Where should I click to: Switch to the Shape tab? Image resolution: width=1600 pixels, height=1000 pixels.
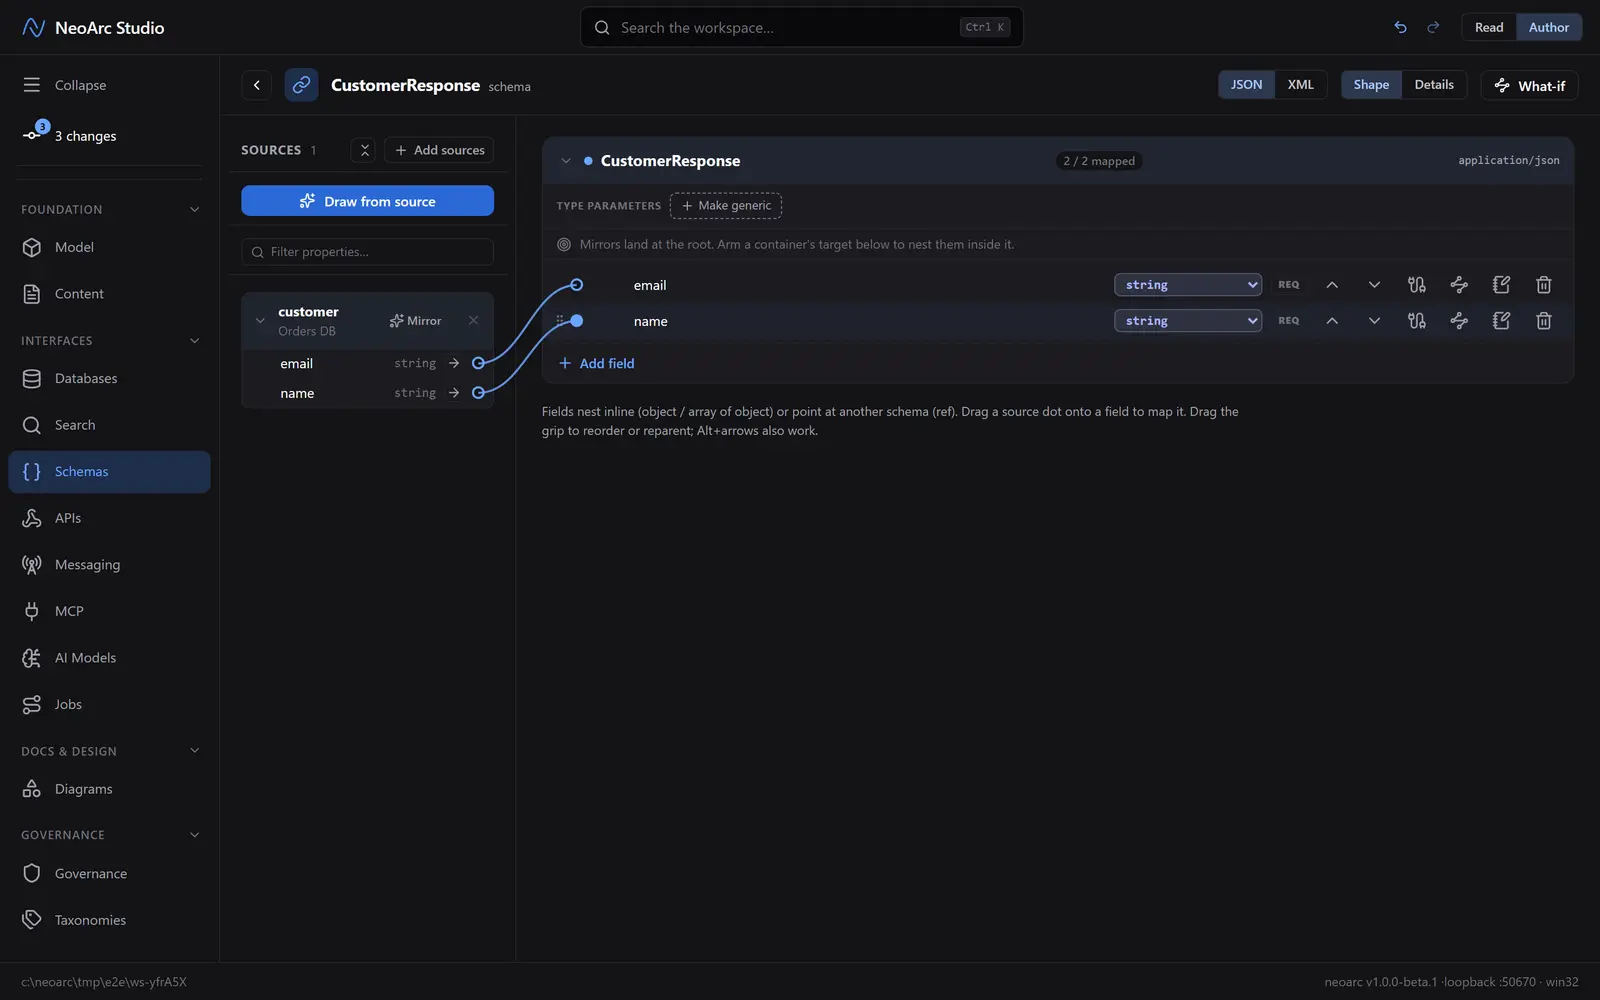point(1371,85)
